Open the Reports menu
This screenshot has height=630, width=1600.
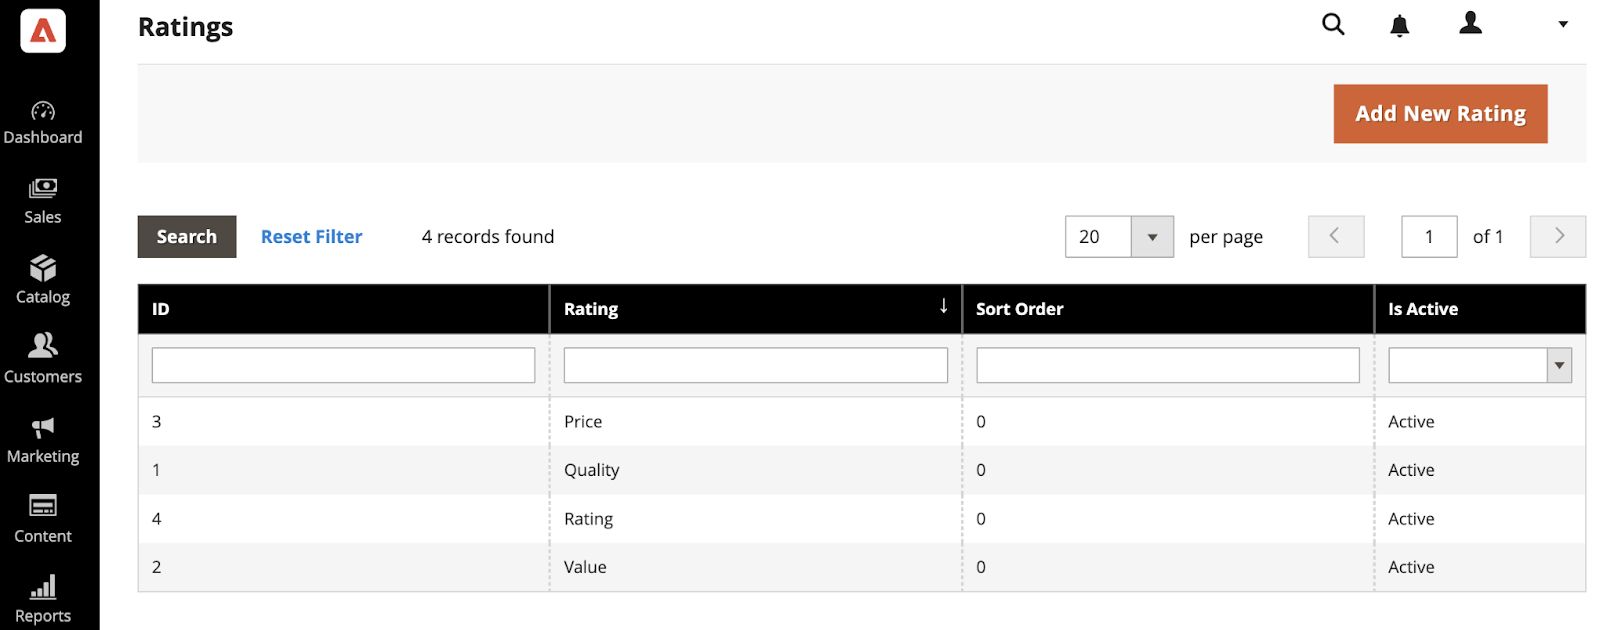[x=43, y=599]
